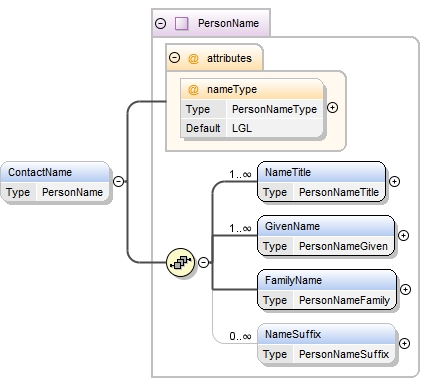The height and width of the screenshot is (379, 421).
Task: Collapse the PersonName type container
Action: 161,24
